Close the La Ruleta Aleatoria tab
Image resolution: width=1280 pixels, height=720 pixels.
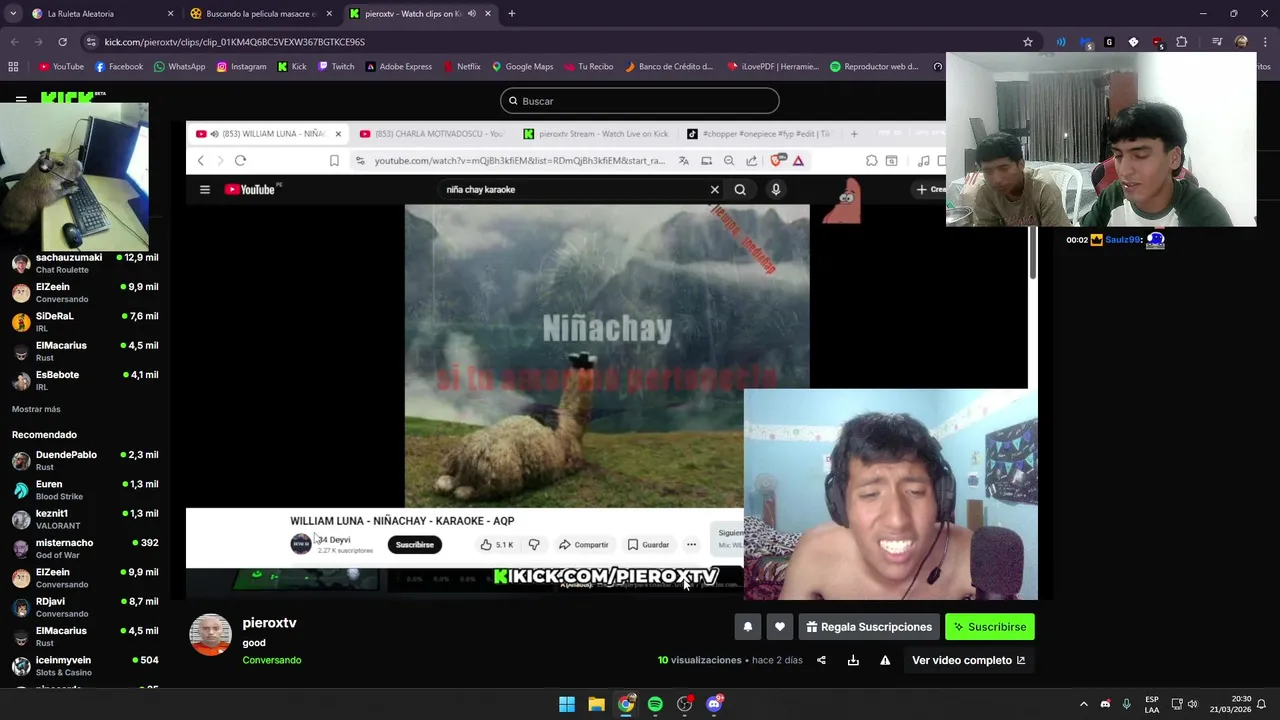coord(170,14)
